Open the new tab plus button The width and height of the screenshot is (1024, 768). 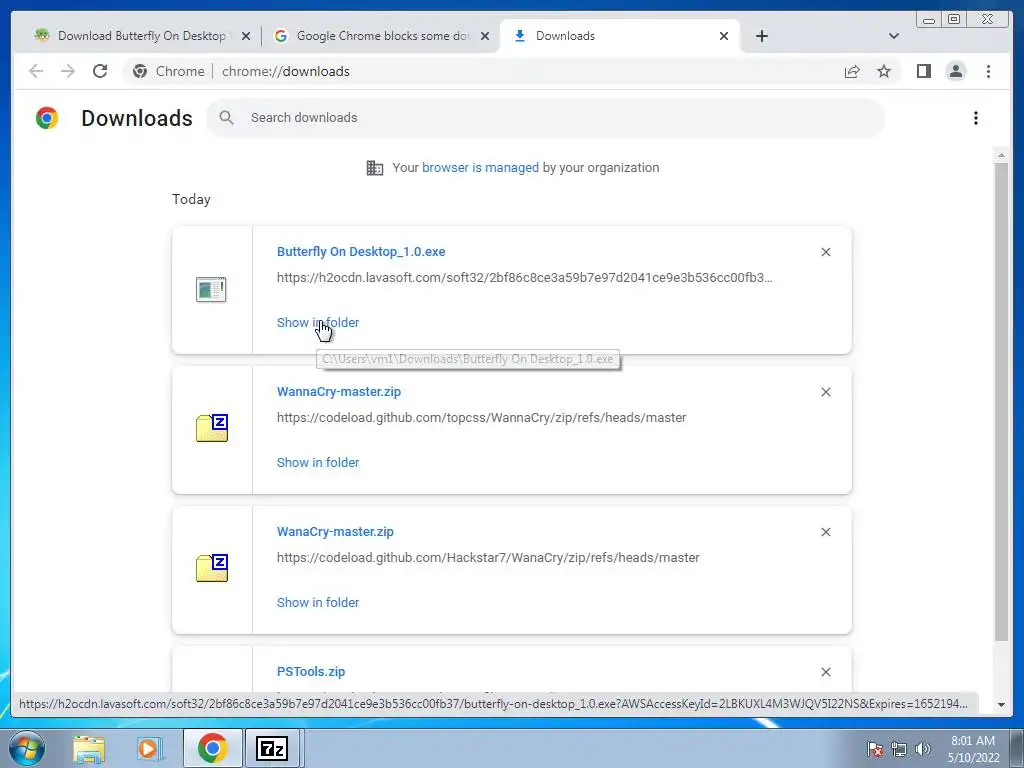(761, 36)
